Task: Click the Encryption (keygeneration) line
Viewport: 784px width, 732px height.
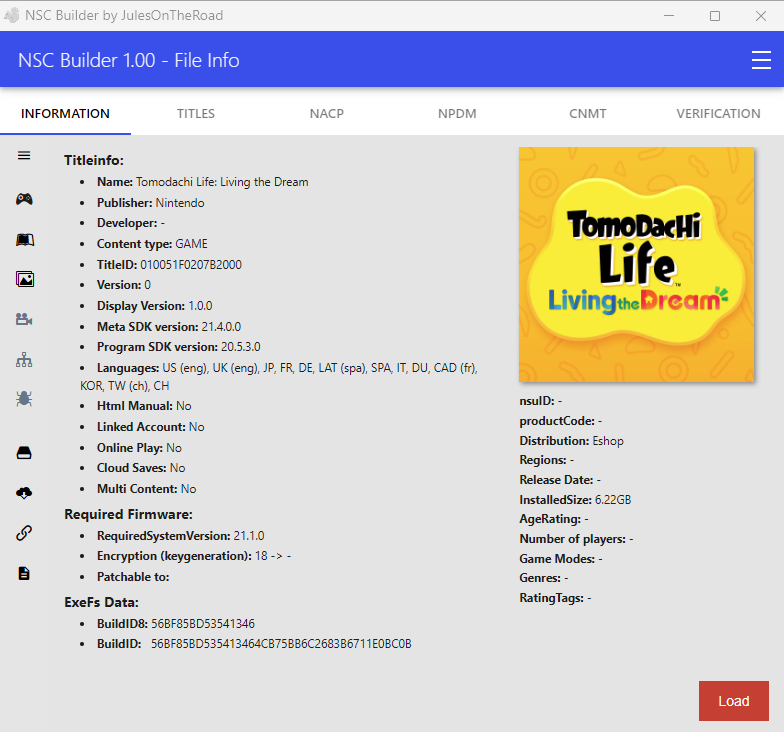Action: click(194, 556)
